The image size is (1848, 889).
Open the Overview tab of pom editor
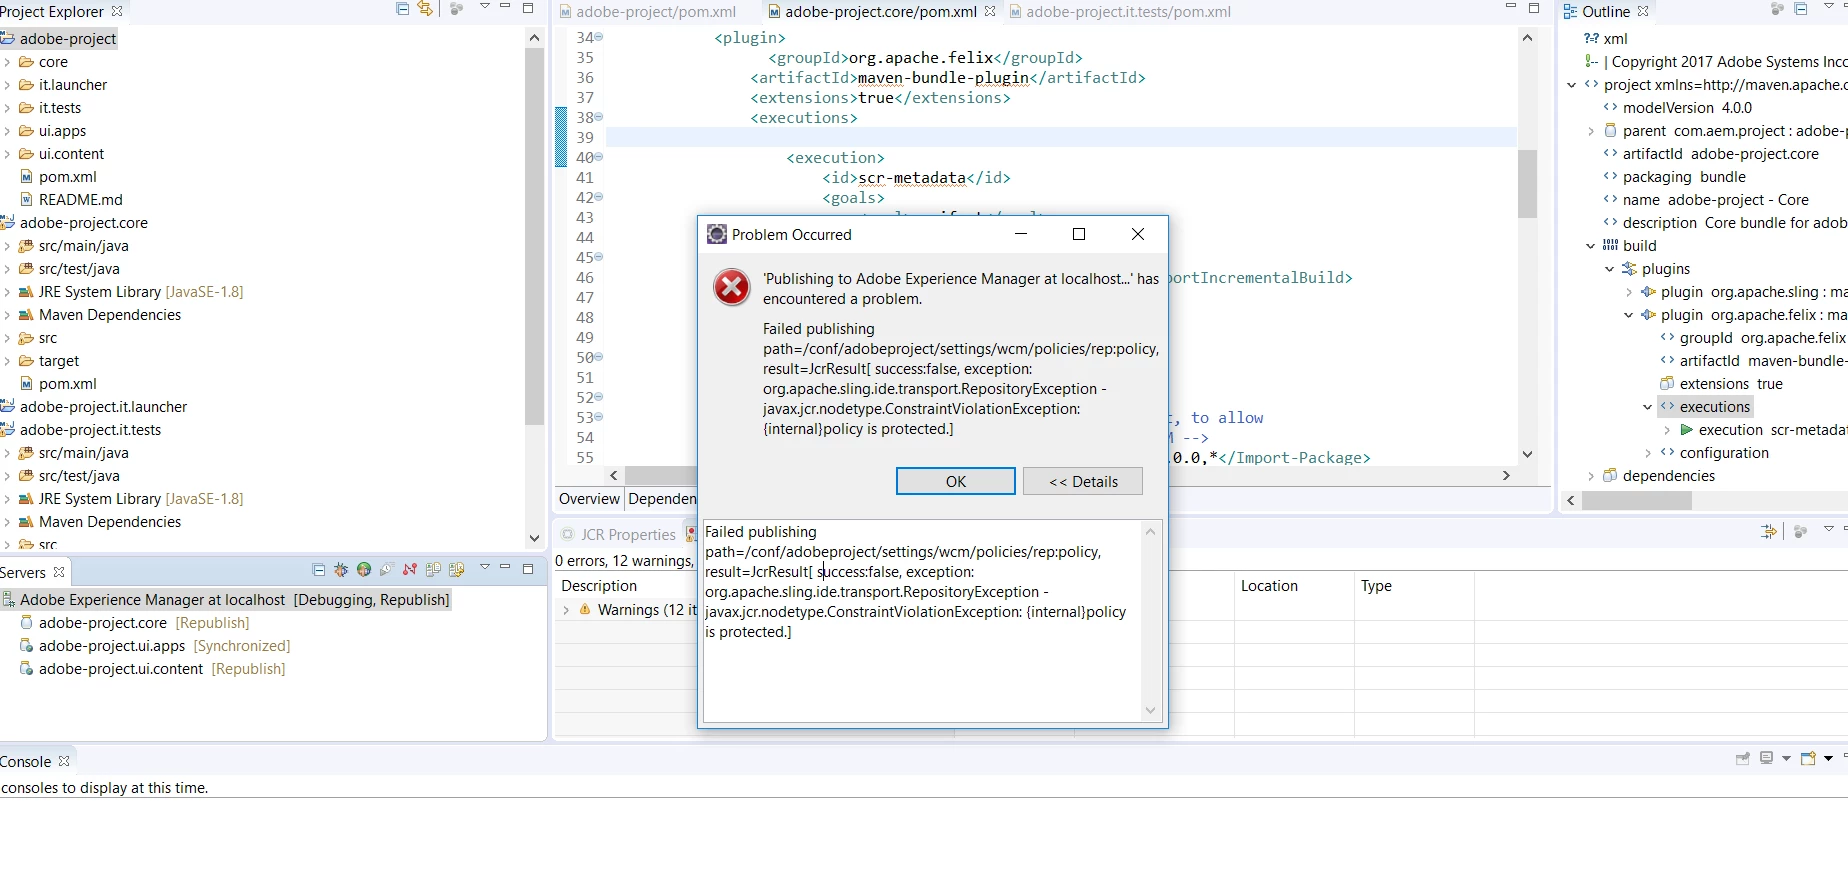coord(589,498)
